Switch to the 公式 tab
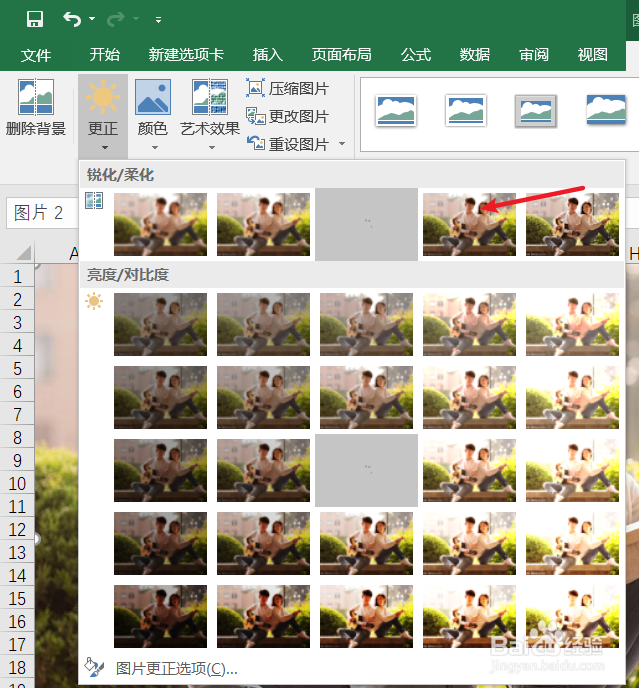The width and height of the screenshot is (639, 688). pos(416,55)
